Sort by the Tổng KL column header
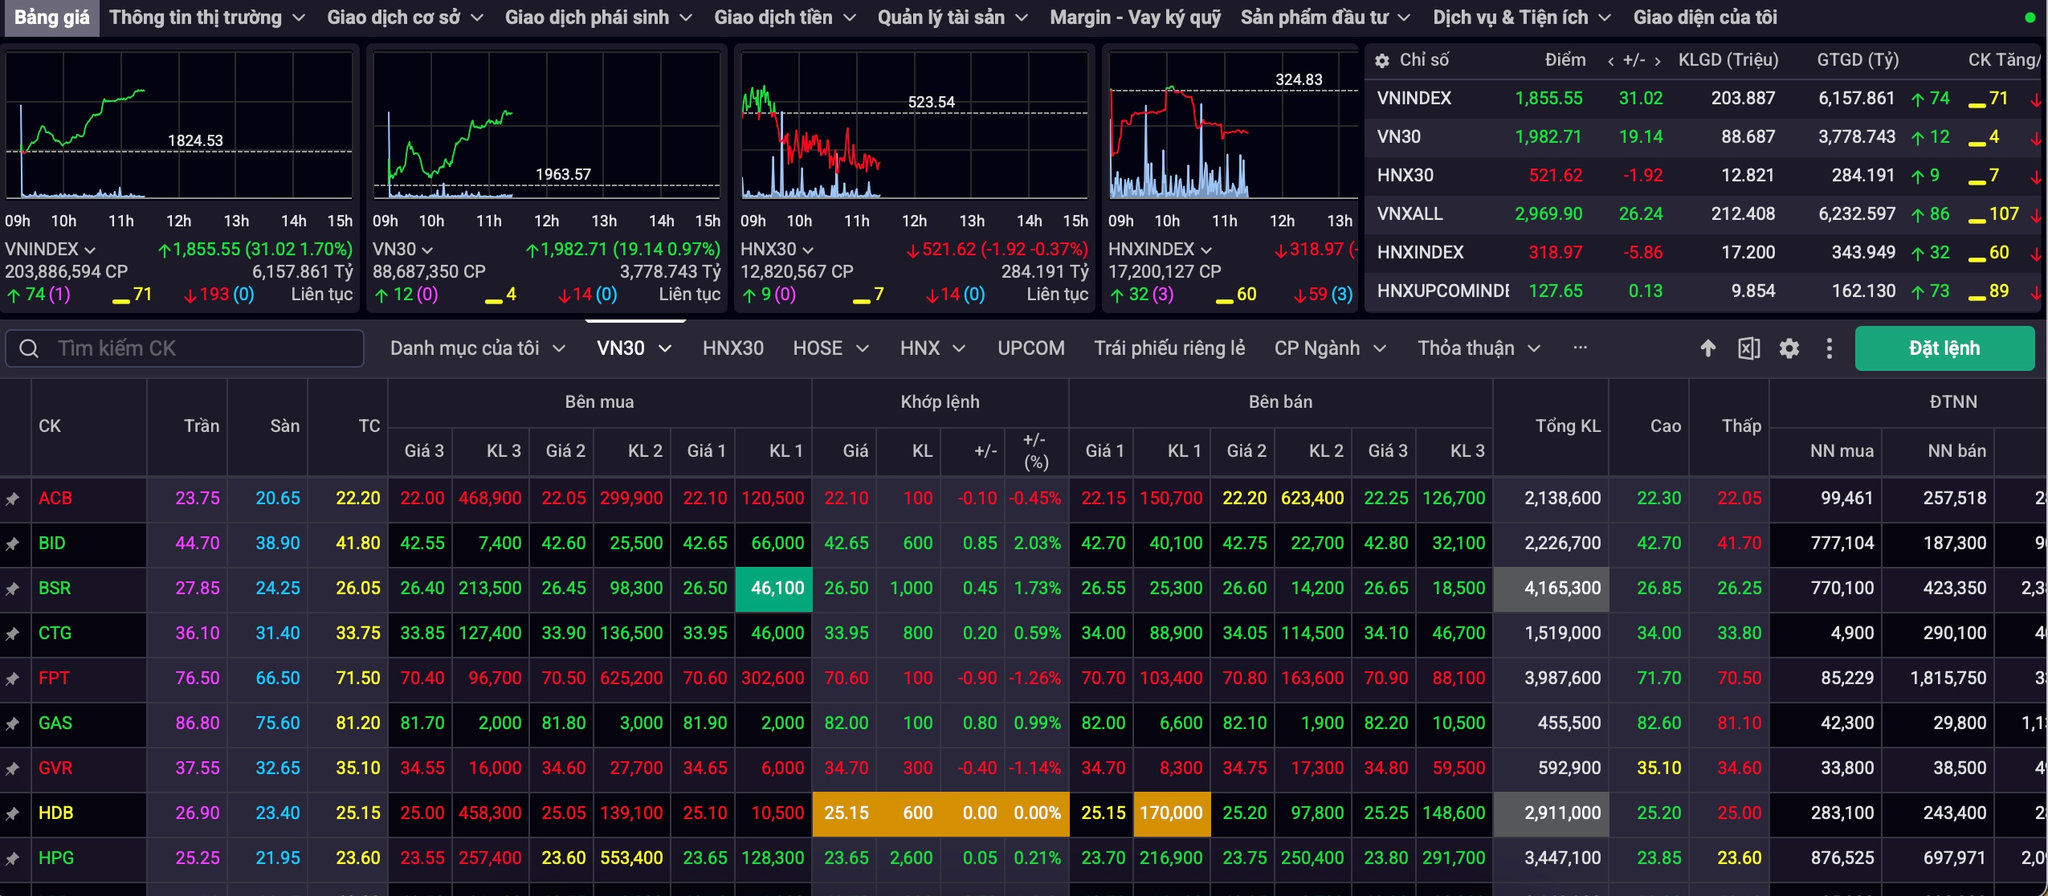 (1567, 426)
